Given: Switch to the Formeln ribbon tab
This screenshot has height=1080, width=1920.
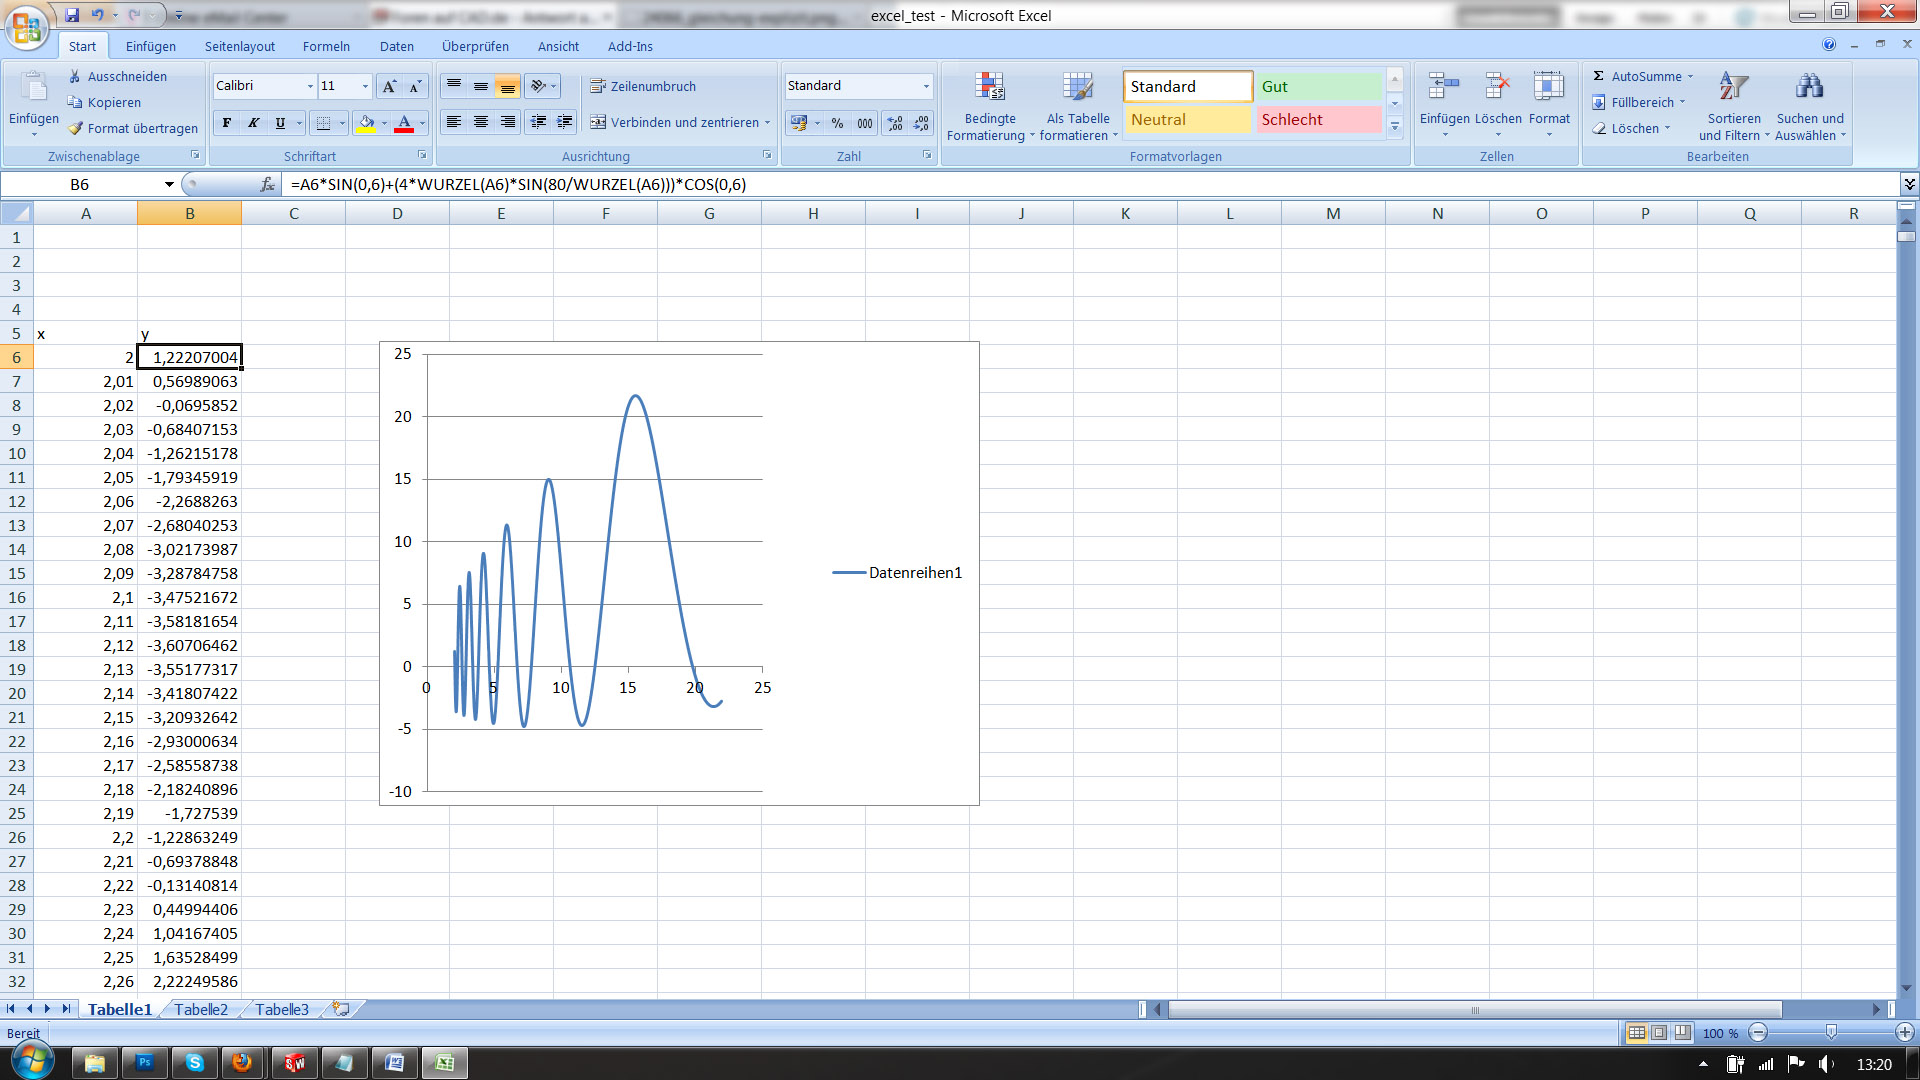Looking at the screenshot, I should click(x=326, y=46).
